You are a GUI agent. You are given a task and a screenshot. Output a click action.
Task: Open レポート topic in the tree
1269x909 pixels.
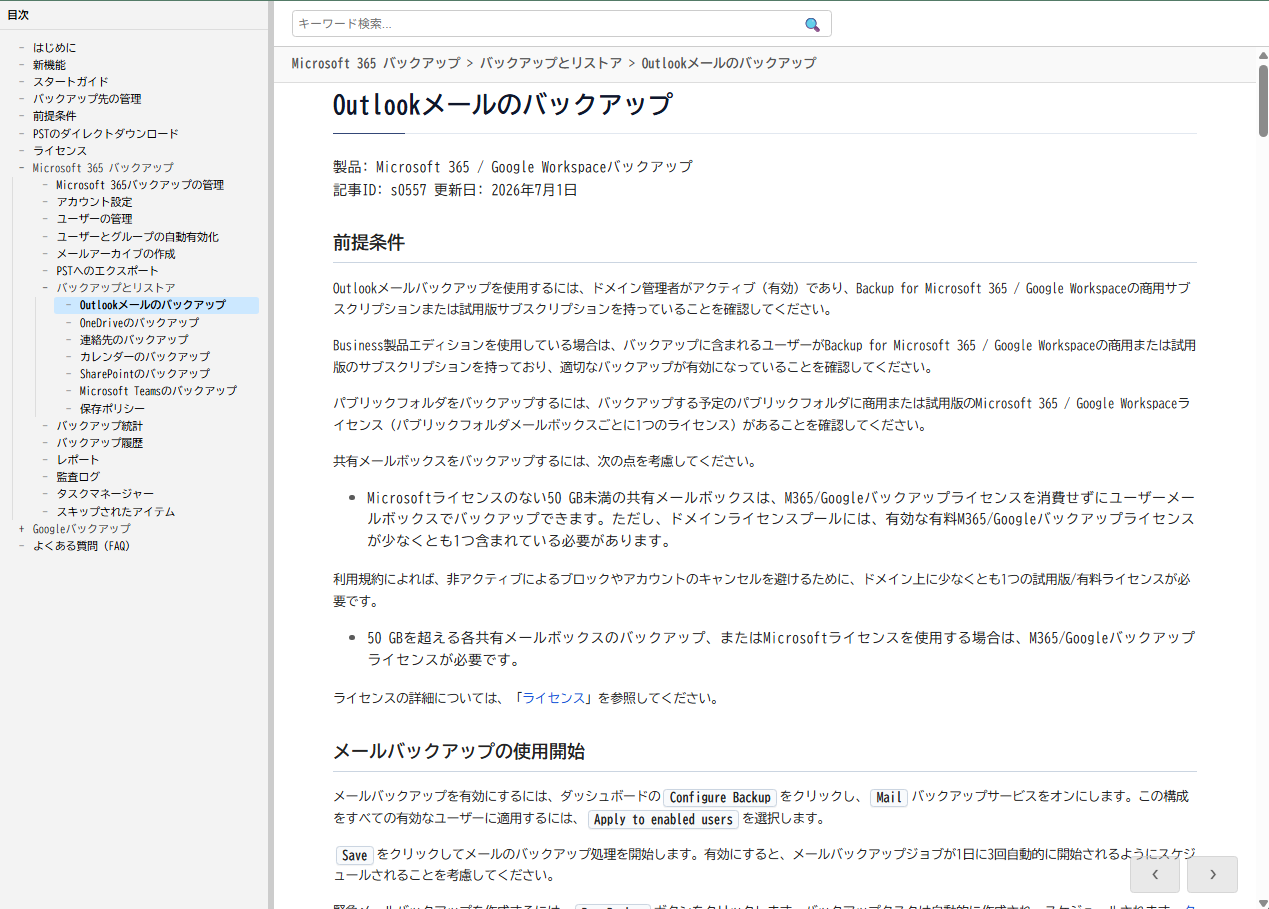(78, 460)
